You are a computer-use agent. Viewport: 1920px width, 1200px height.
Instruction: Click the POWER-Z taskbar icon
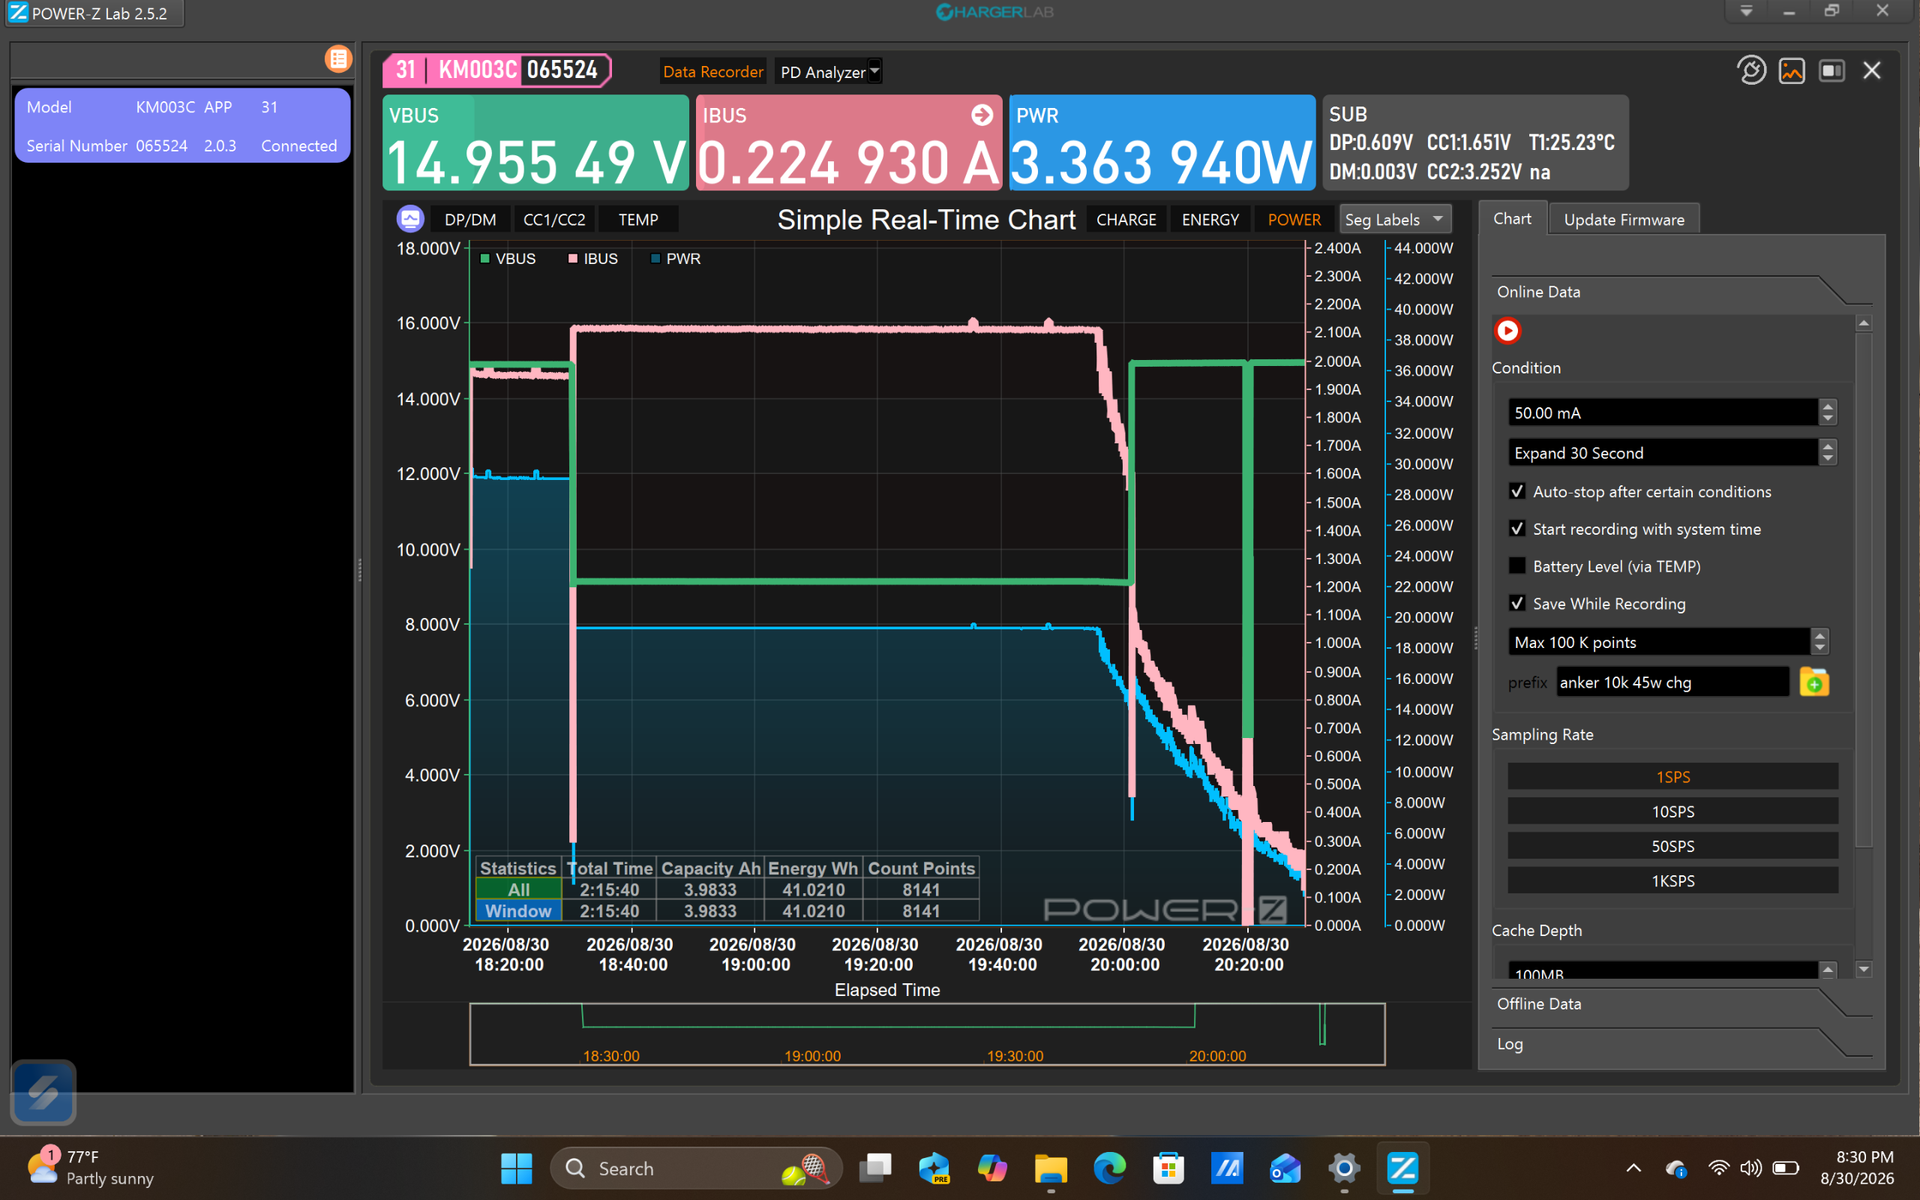1402,1168
